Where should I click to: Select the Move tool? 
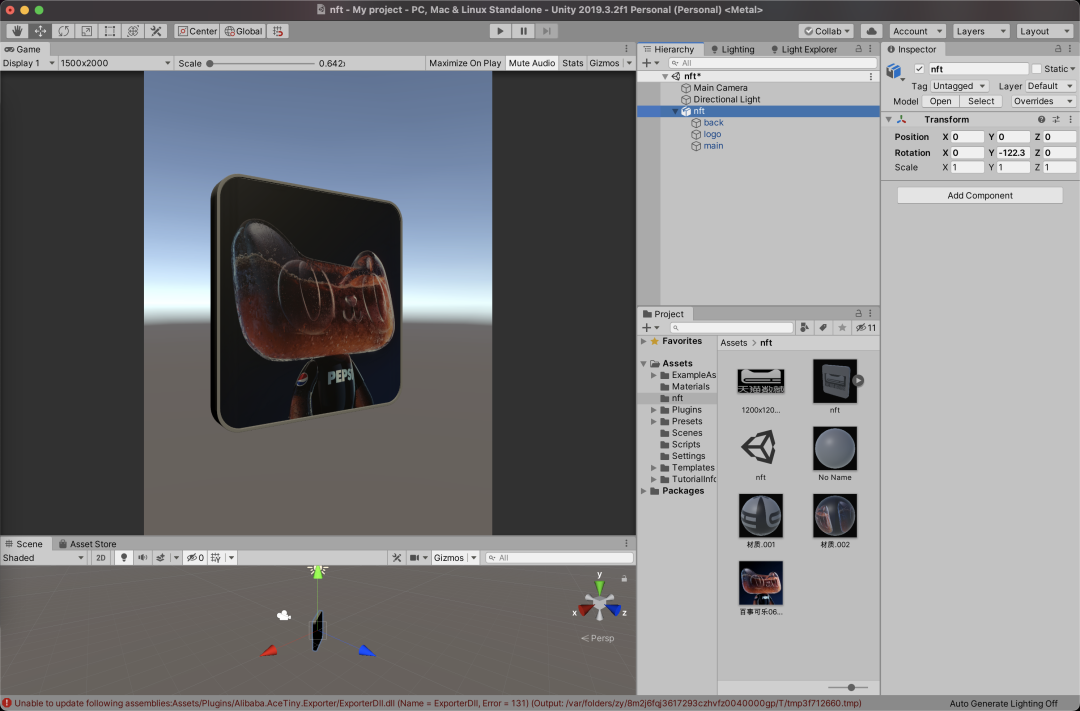(x=41, y=31)
